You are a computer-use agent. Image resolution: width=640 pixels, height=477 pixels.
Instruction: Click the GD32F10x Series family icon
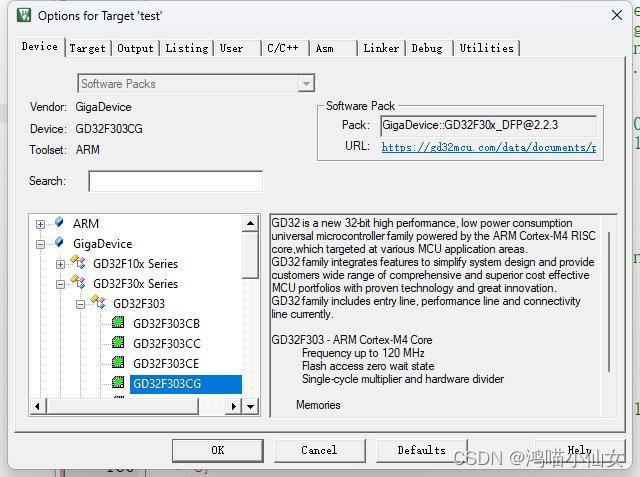pos(78,262)
